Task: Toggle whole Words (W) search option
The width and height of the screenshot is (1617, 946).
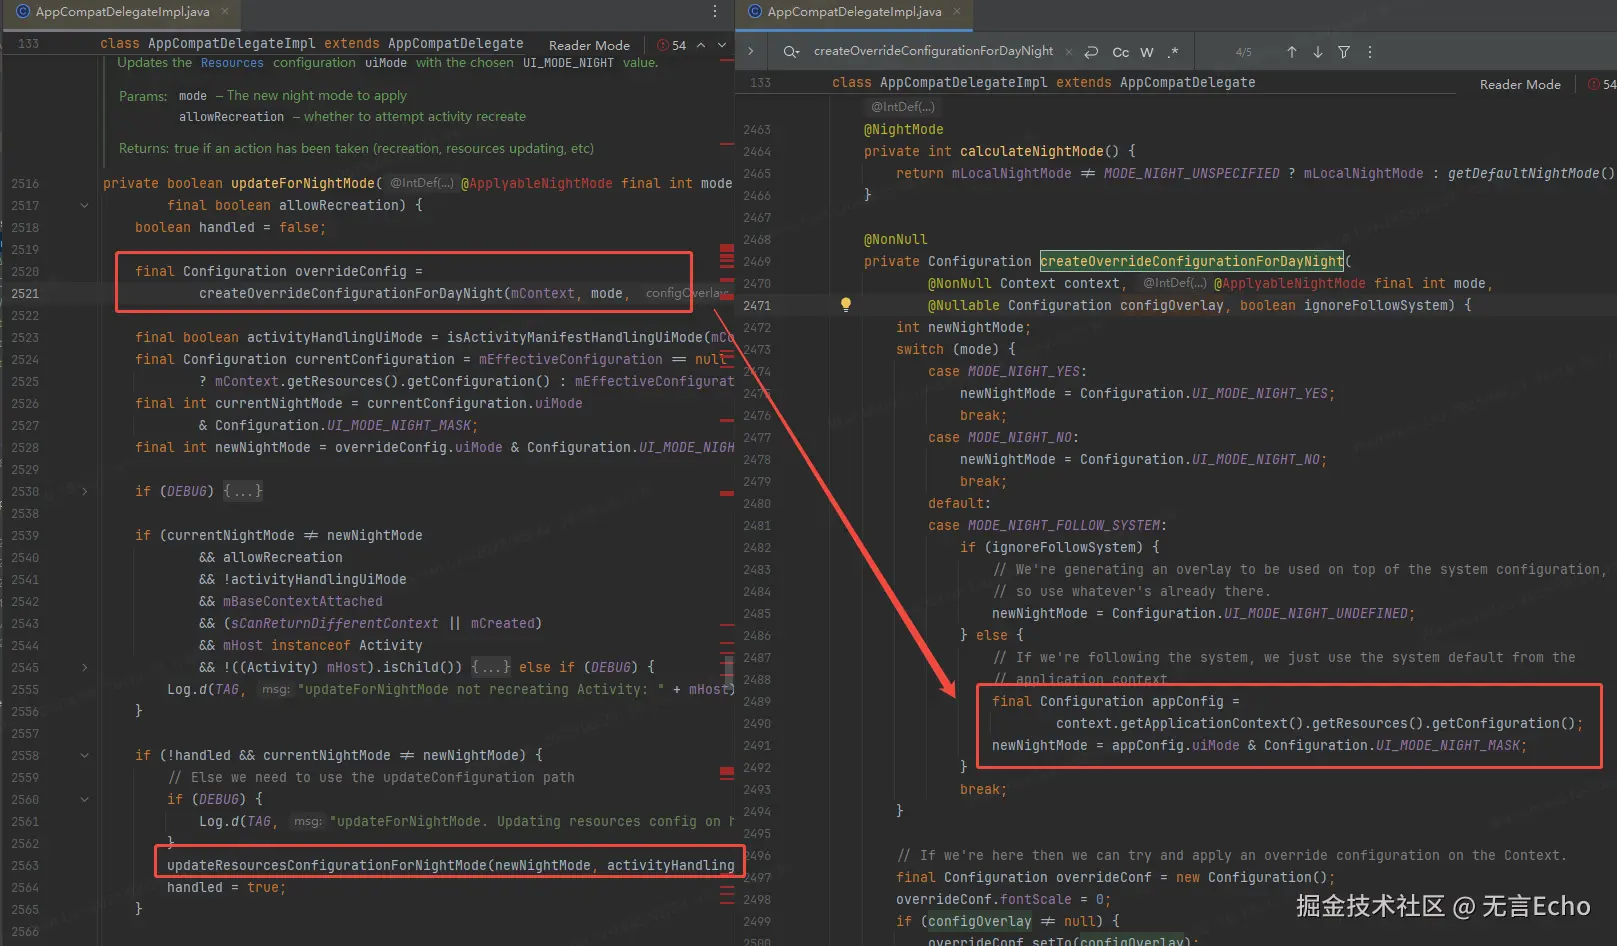Action: pyautogui.click(x=1147, y=52)
